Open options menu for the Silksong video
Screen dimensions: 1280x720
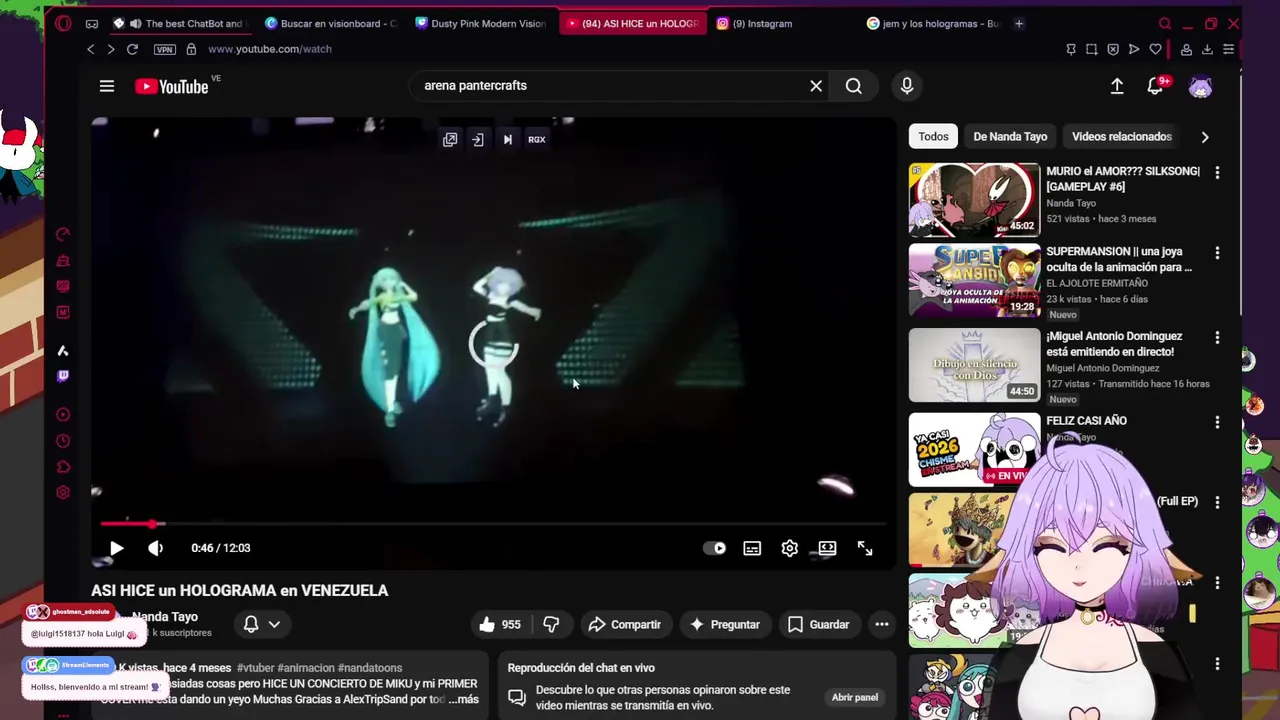1217,173
